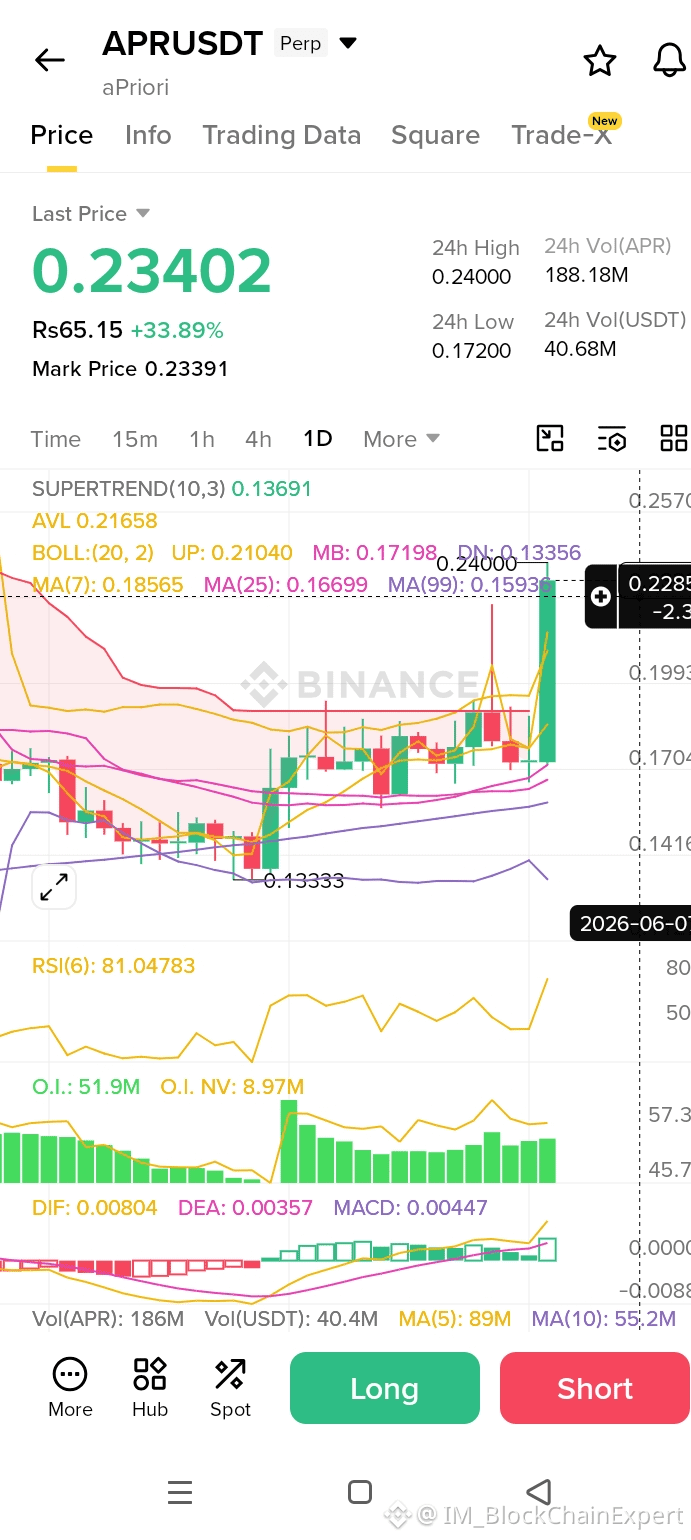Open the Trade-X tab
691x1540 pixels.
[562, 135]
